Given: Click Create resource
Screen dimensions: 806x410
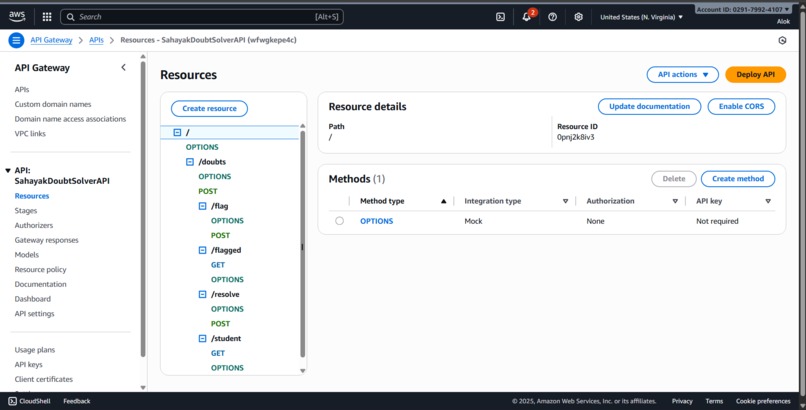Looking at the screenshot, I should [x=209, y=108].
